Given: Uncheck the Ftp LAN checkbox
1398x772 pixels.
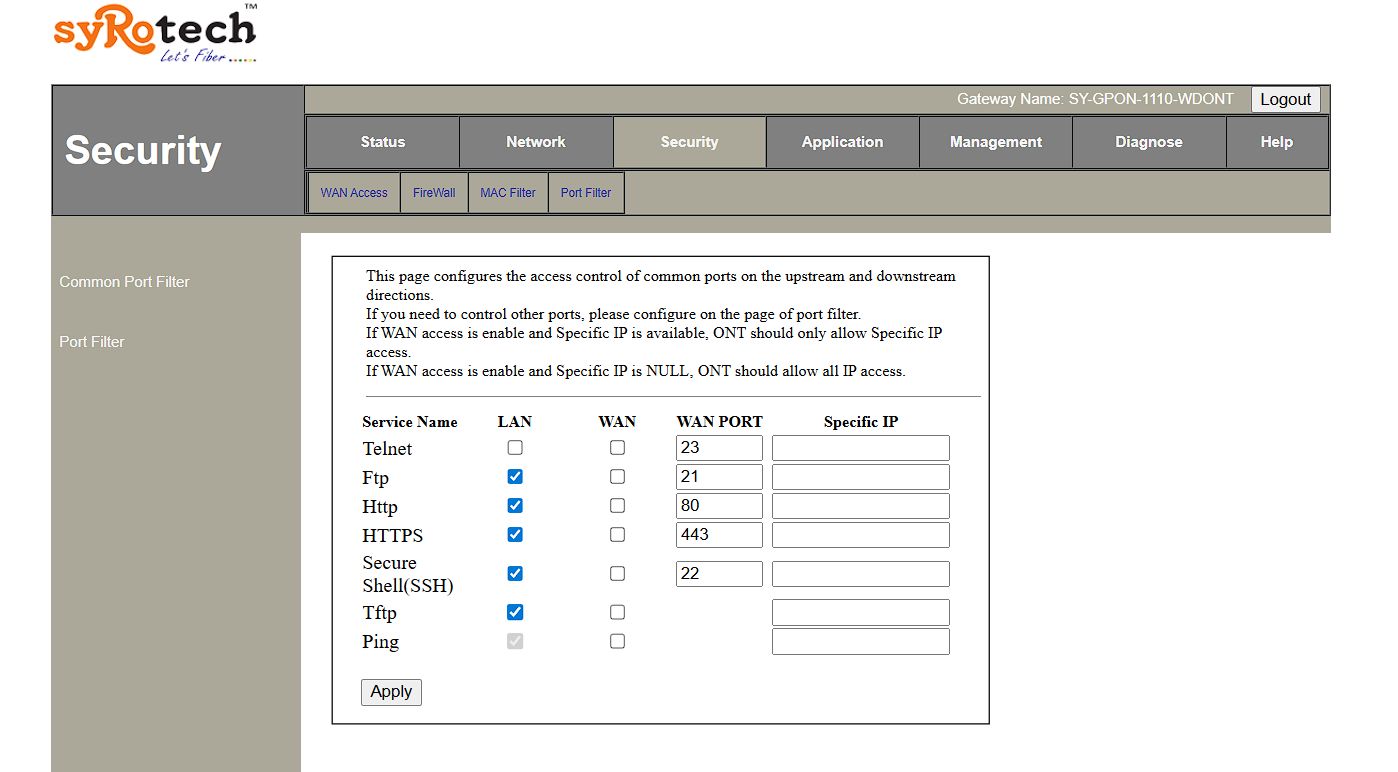Looking at the screenshot, I should point(515,477).
